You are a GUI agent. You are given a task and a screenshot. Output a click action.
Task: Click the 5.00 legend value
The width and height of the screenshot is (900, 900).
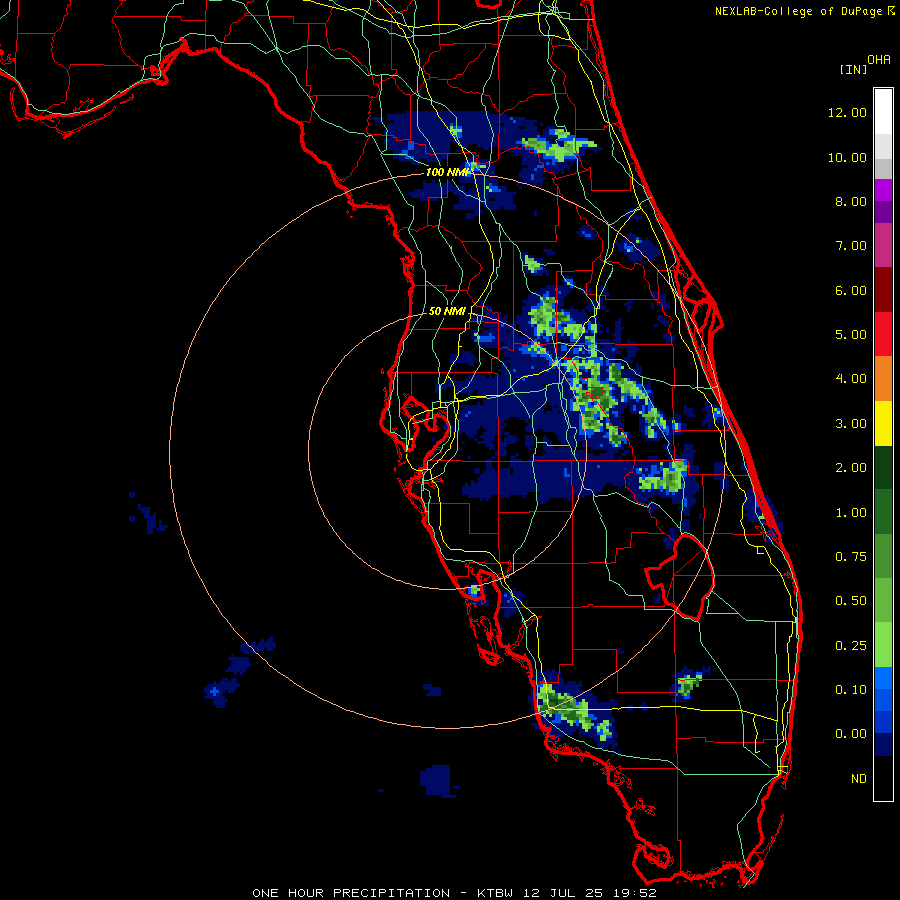pos(851,335)
